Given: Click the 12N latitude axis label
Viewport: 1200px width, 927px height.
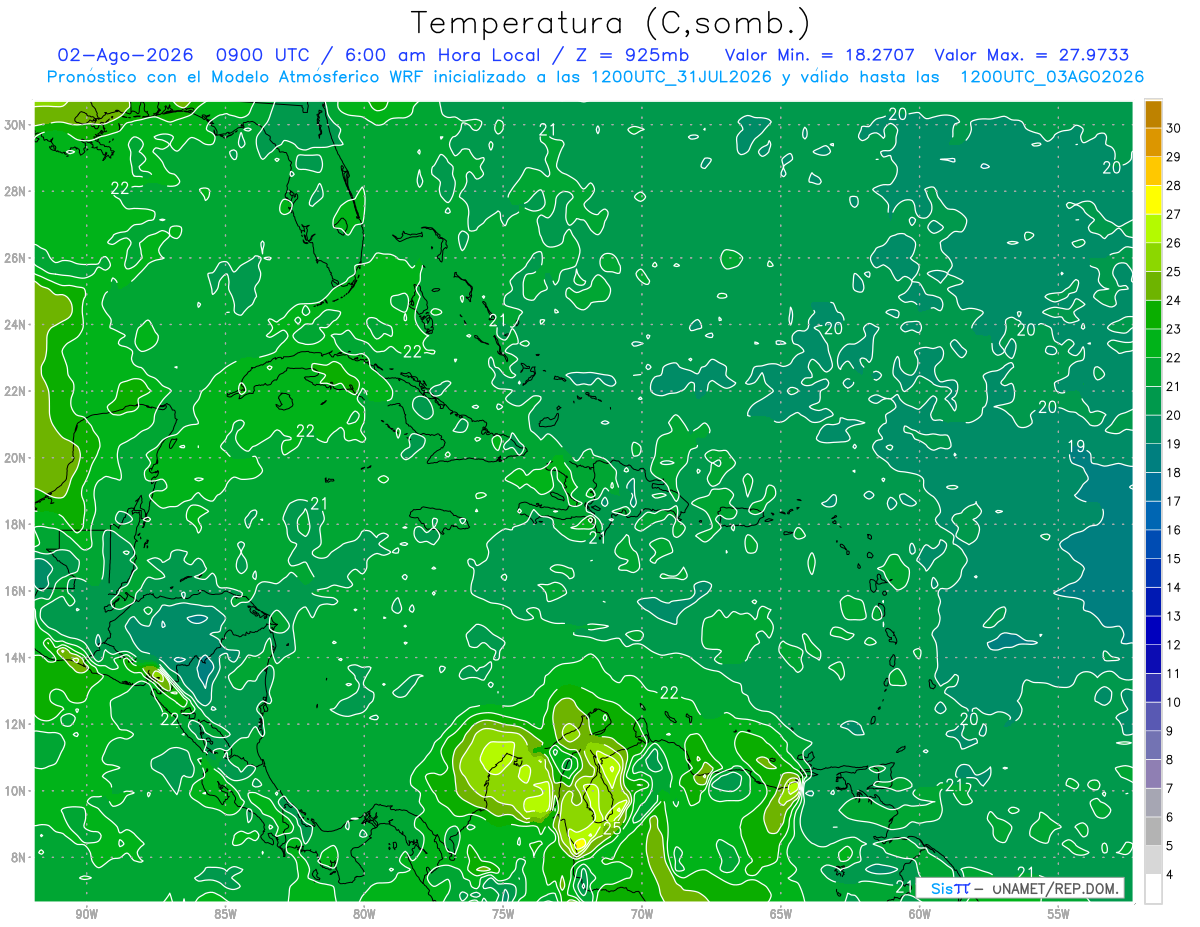Looking at the screenshot, I should tap(17, 724).
